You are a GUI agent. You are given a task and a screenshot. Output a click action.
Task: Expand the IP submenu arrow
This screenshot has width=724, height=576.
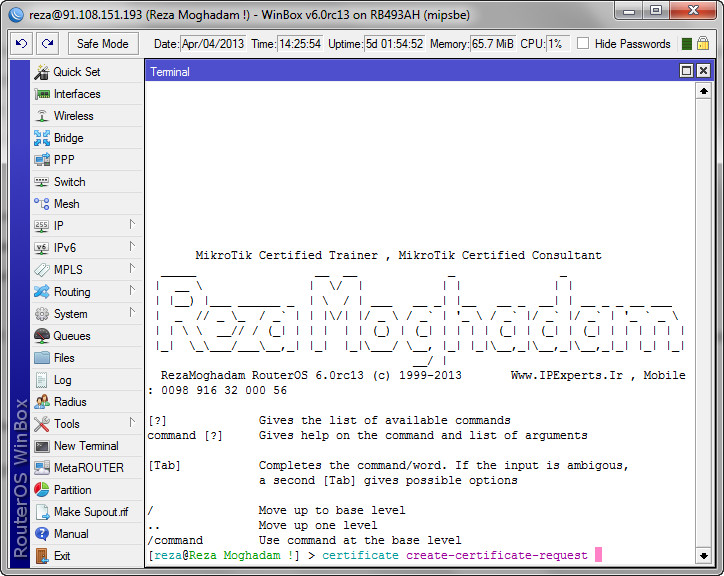(x=132, y=224)
